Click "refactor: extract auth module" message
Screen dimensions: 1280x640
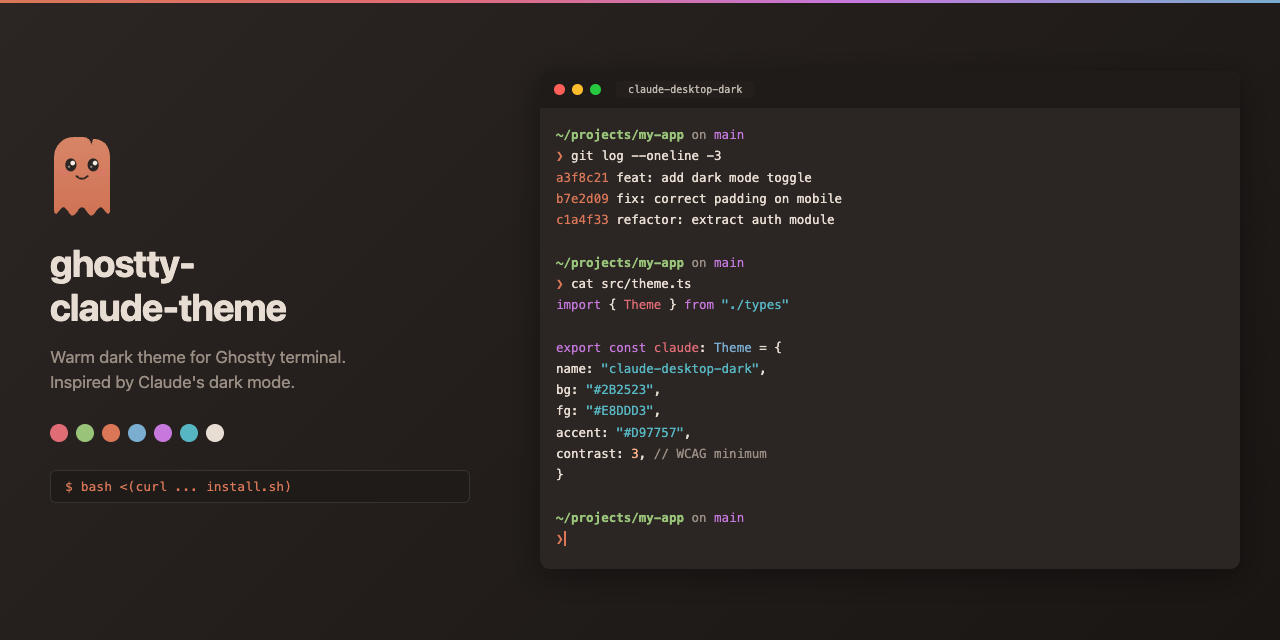click(x=725, y=219)
